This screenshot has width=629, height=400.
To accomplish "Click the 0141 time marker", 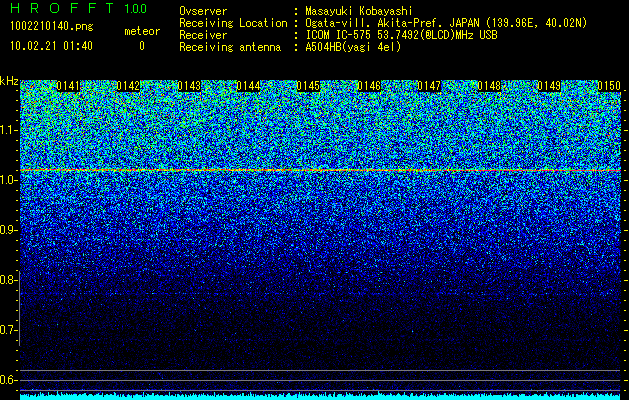I will coord(68,86).
